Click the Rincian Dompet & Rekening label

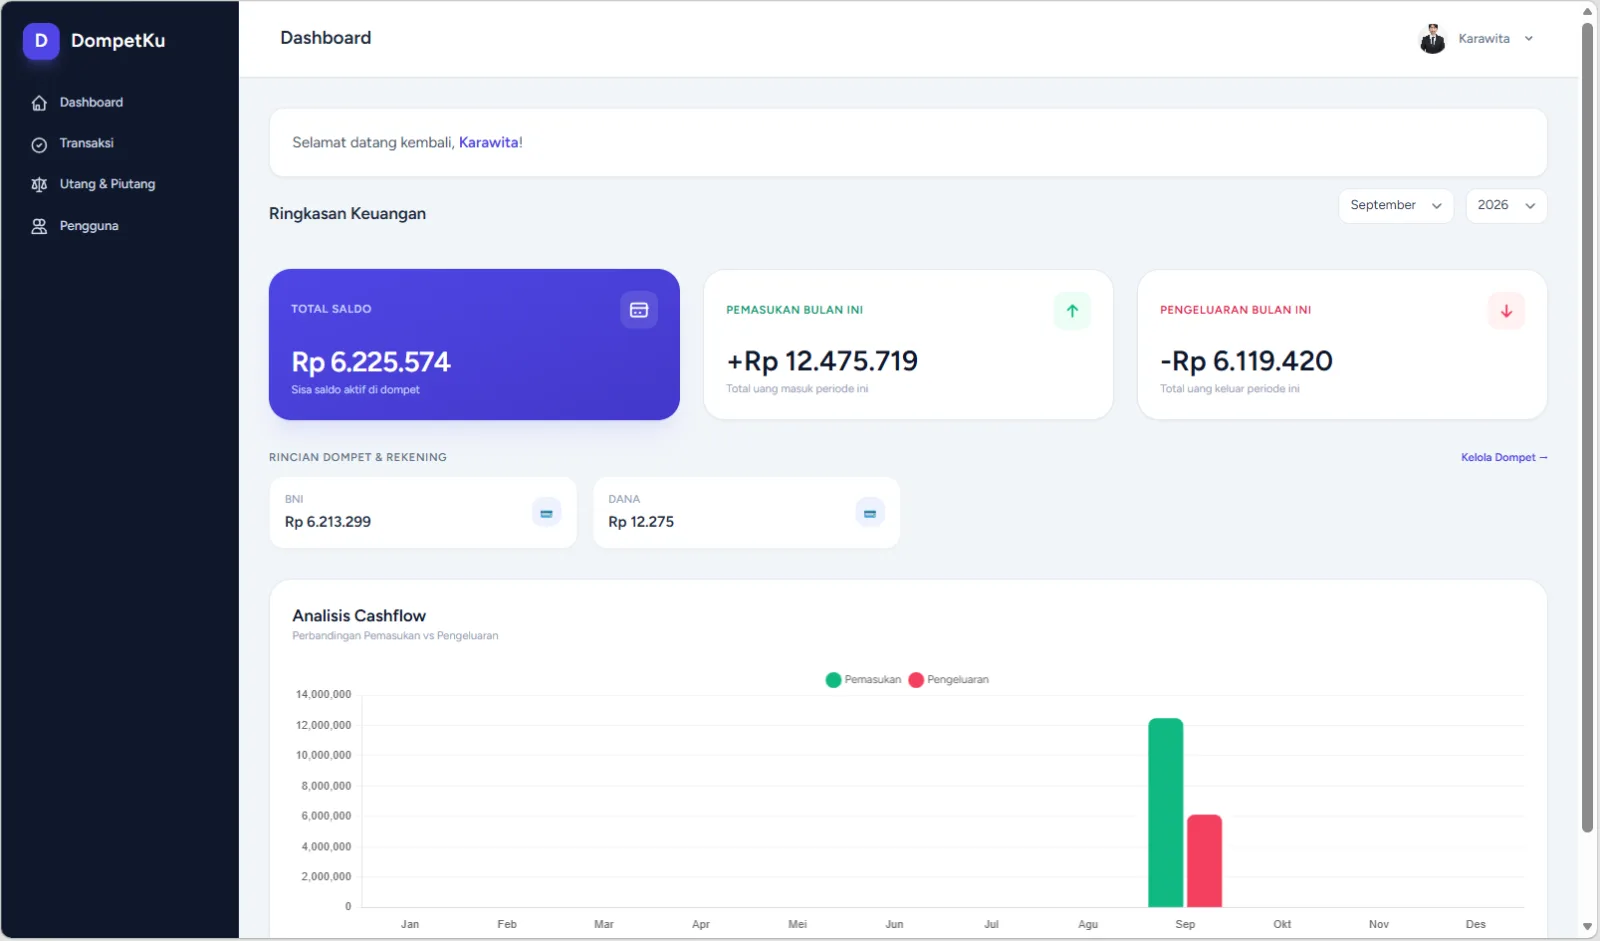point(358,457)
